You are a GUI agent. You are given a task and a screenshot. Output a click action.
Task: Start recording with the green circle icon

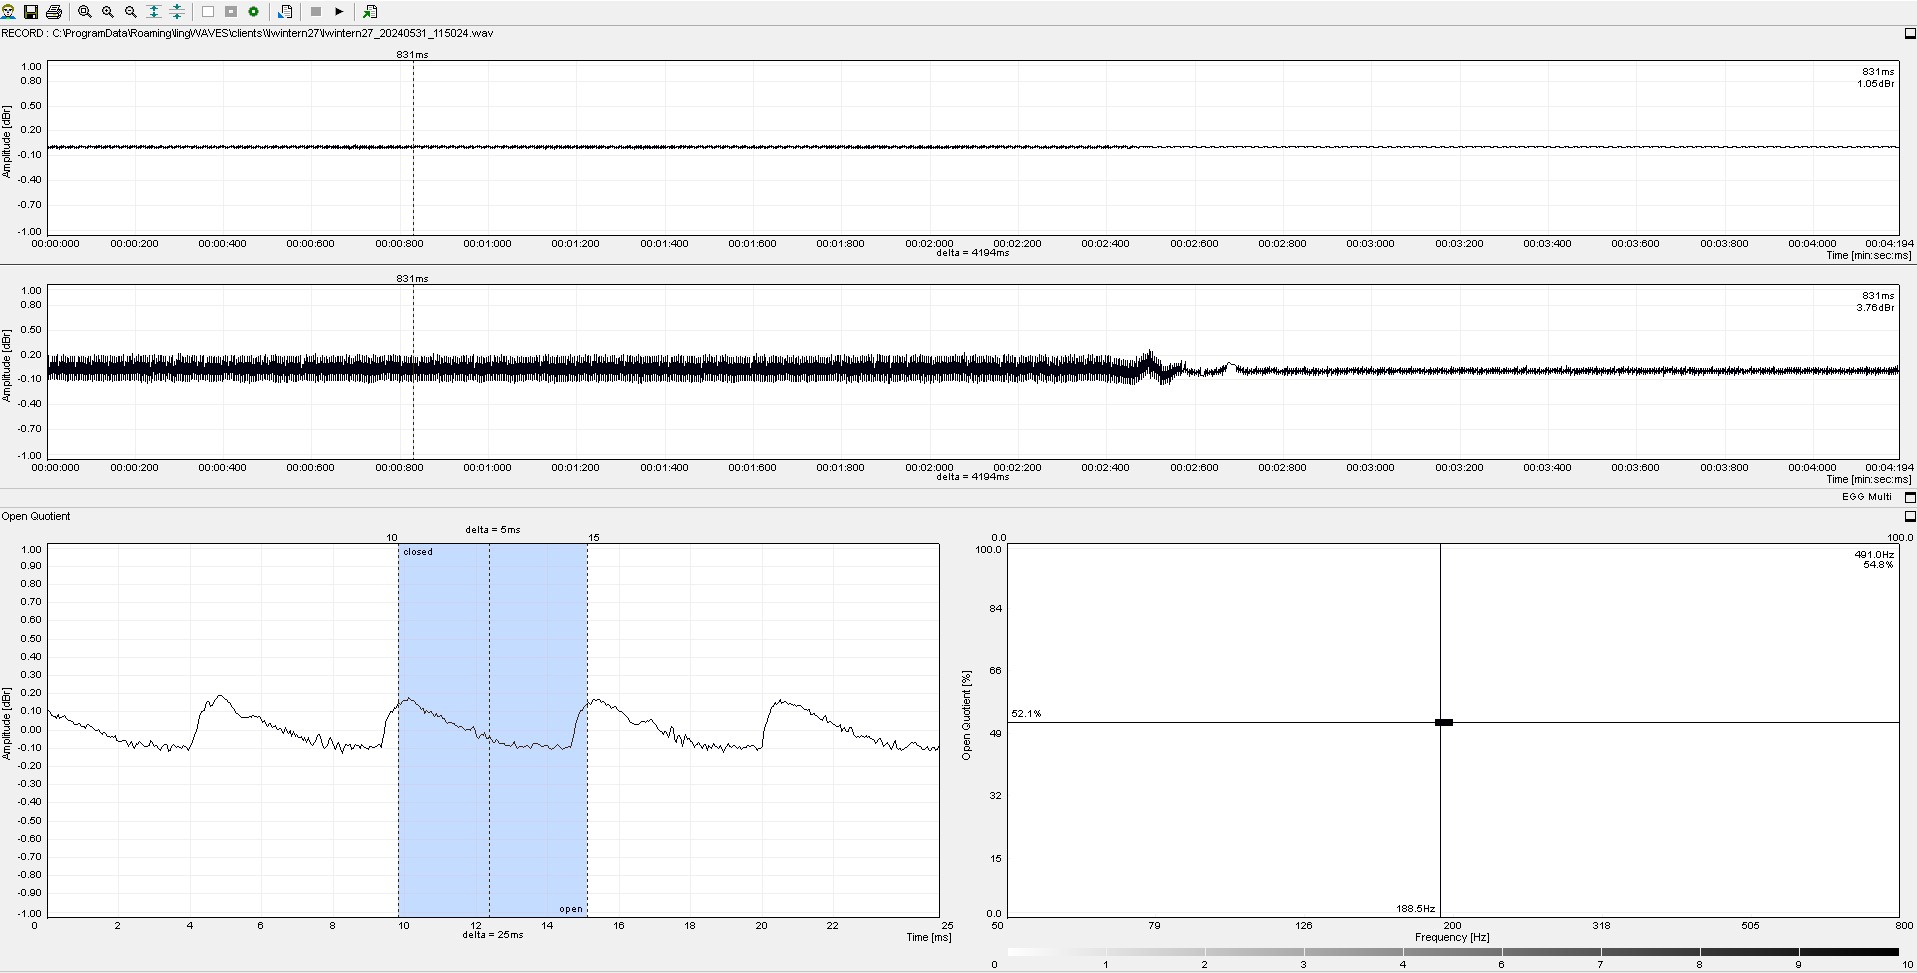(254, 12)
